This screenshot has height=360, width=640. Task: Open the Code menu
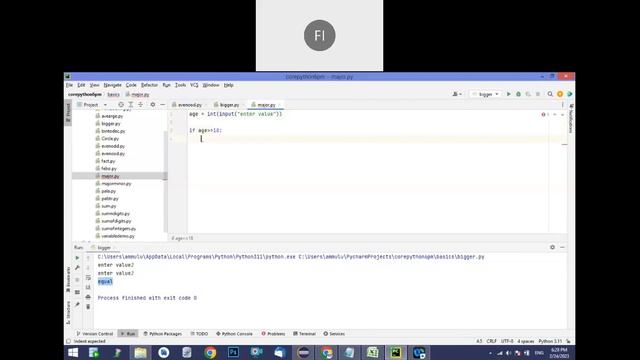(x=131, y=85)
